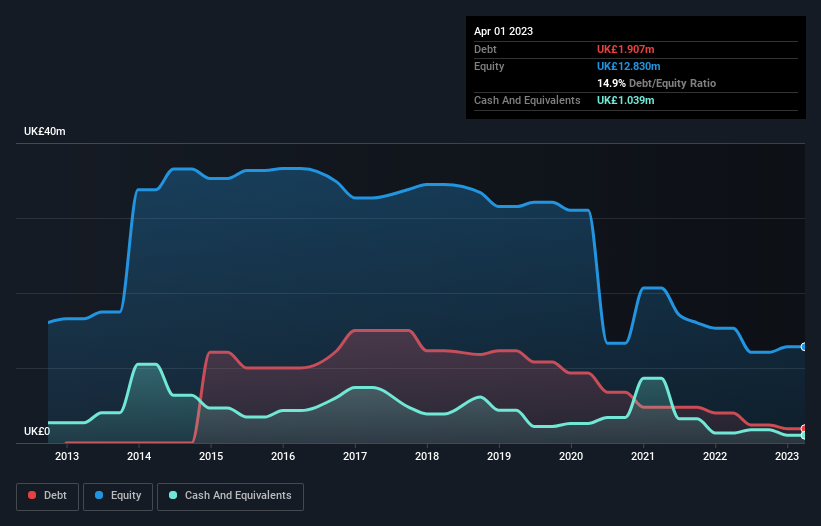Click the 2013 x-axis label
821x526 pixels.
pos(67,456)
